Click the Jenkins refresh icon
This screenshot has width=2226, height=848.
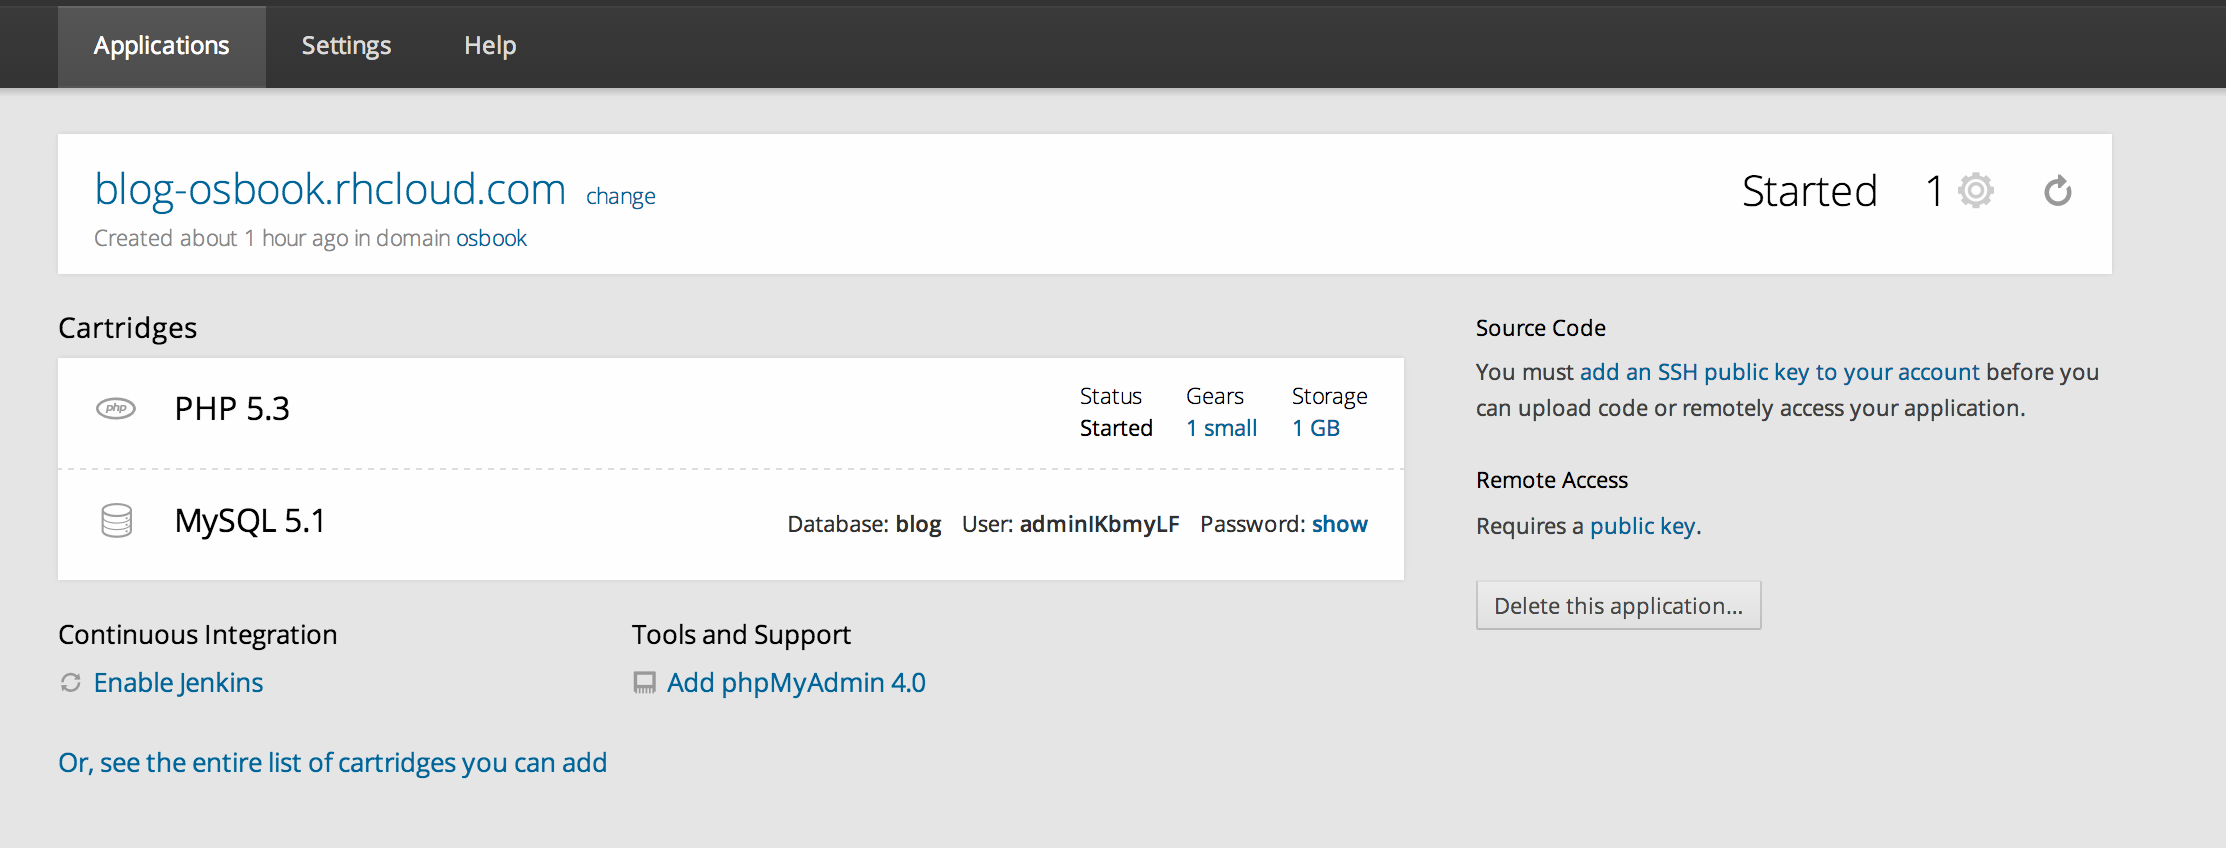[71, 683]
